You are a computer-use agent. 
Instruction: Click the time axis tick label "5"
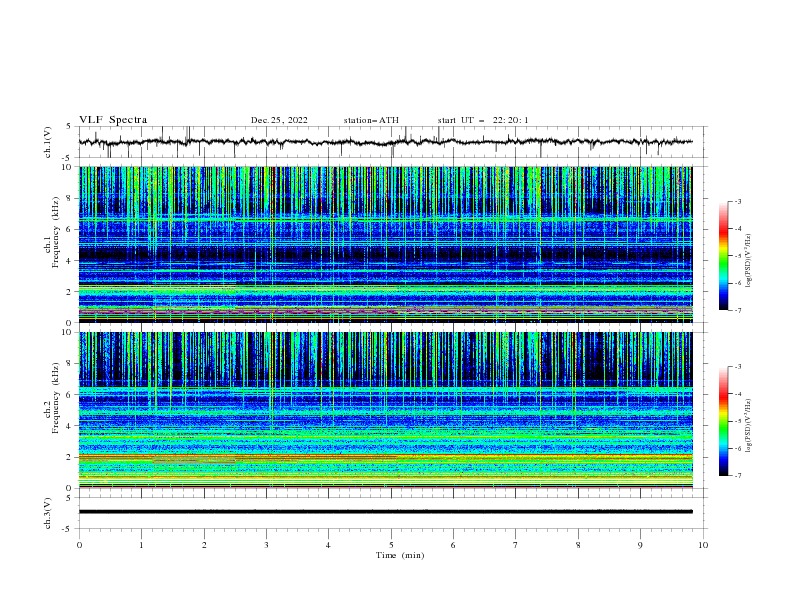click(x=391, y=545)
